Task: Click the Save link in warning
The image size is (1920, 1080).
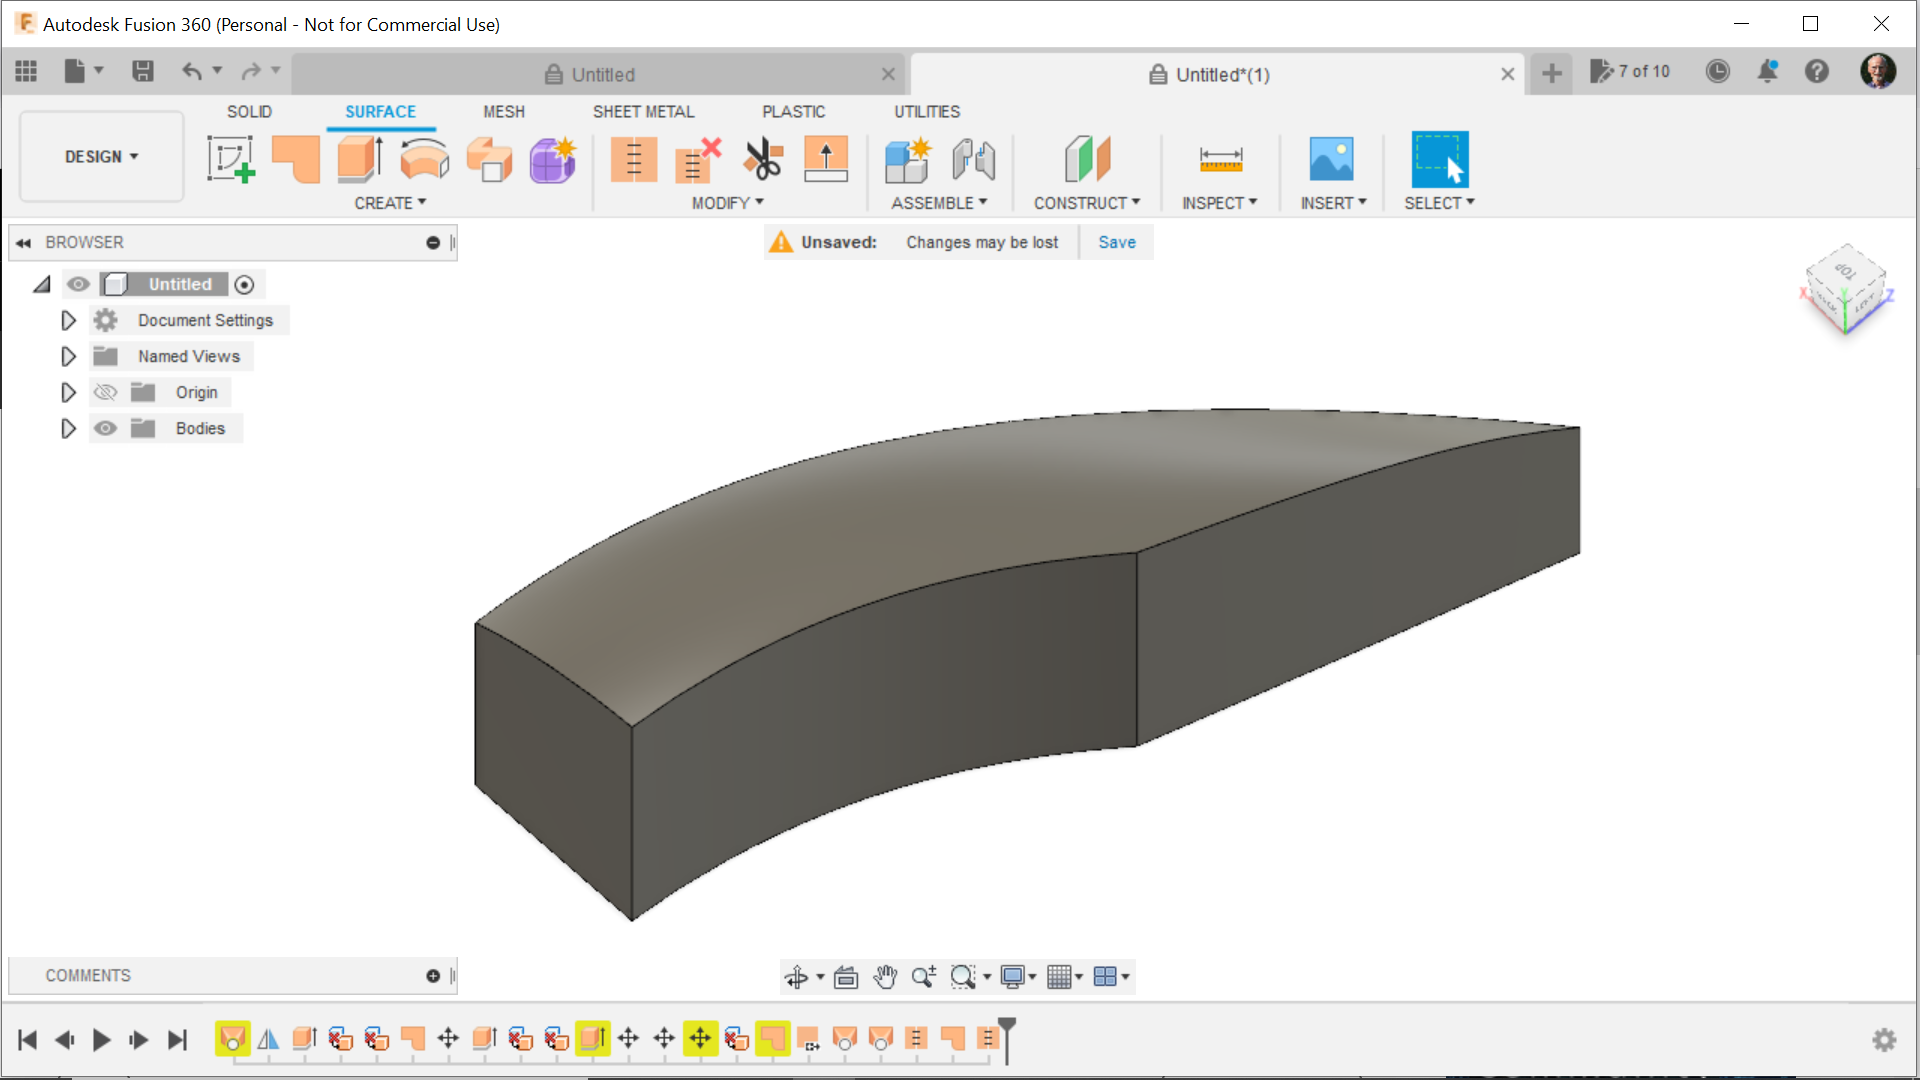Action: (x=1117, y=243)
